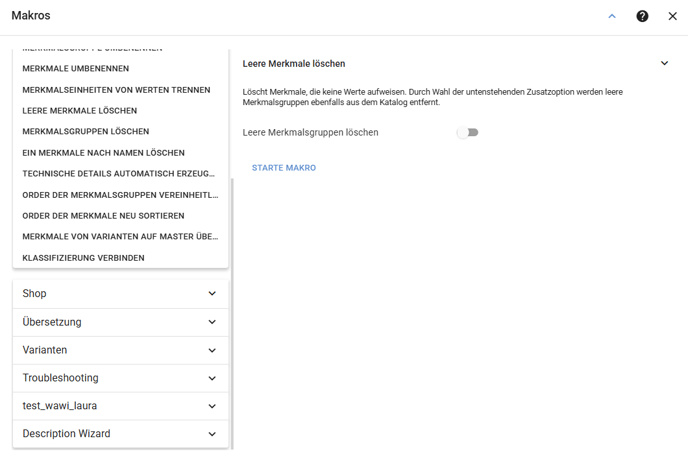Select MERKMALE VON VARIANTEN AUF MASTER ÜBE... macro
This screenshot has width=688, height=456.
click(120, 237)
